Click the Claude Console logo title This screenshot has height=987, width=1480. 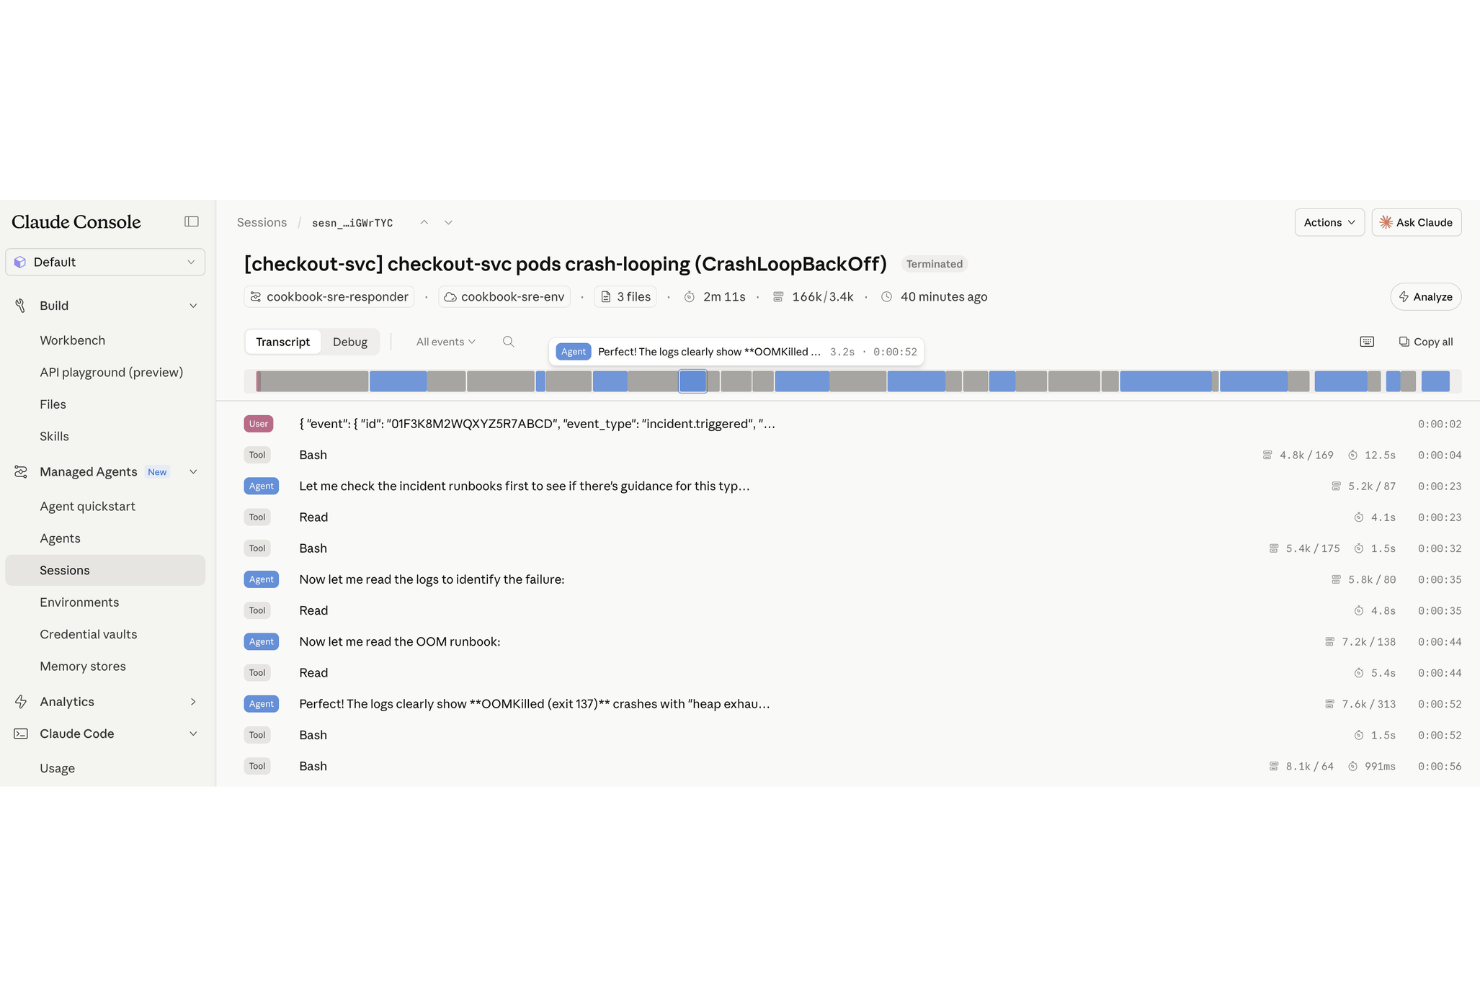click(x=76, y=222)
